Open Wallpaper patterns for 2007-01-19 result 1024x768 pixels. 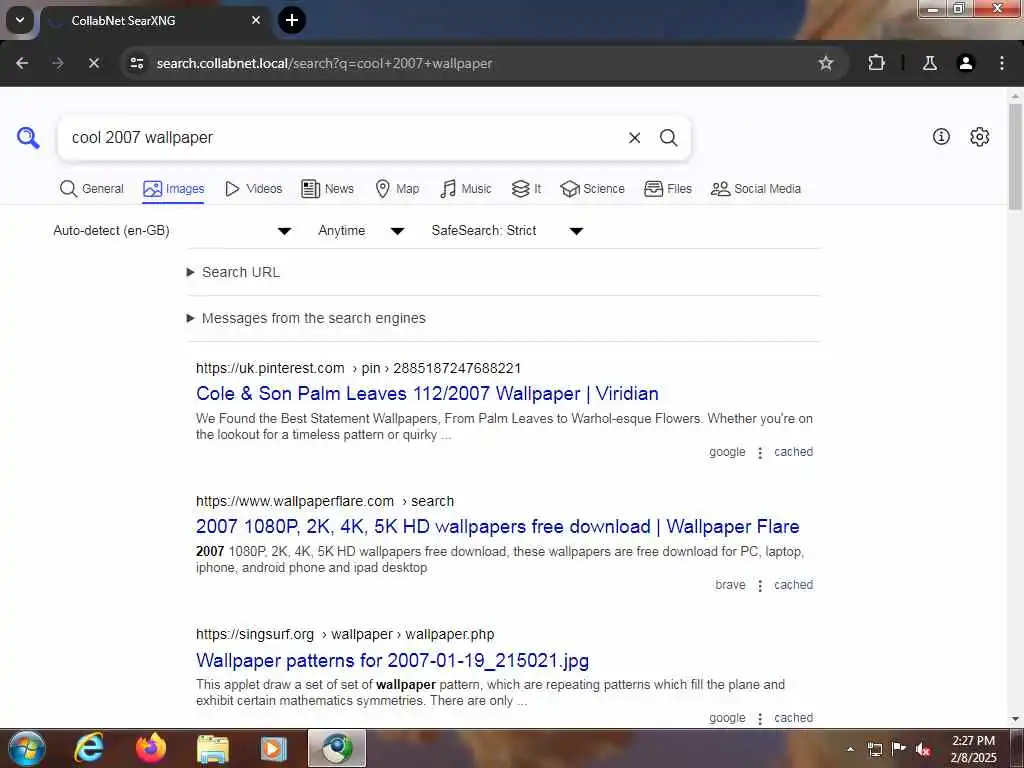click(392, 660)
